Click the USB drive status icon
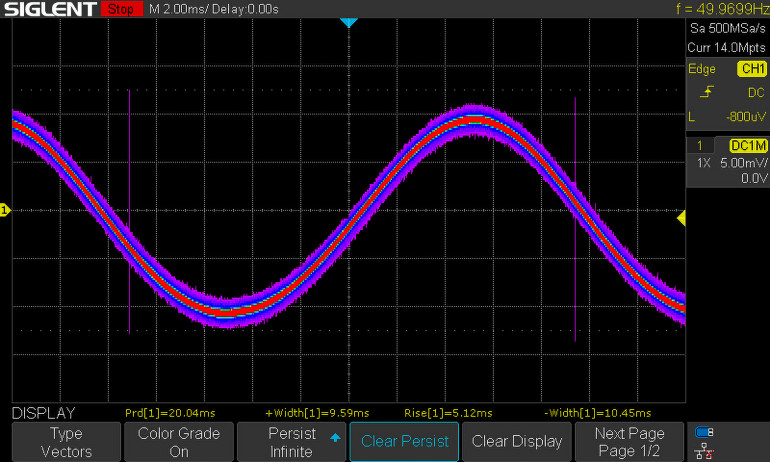This screenshot has height=462, width=770. [703, 432]
